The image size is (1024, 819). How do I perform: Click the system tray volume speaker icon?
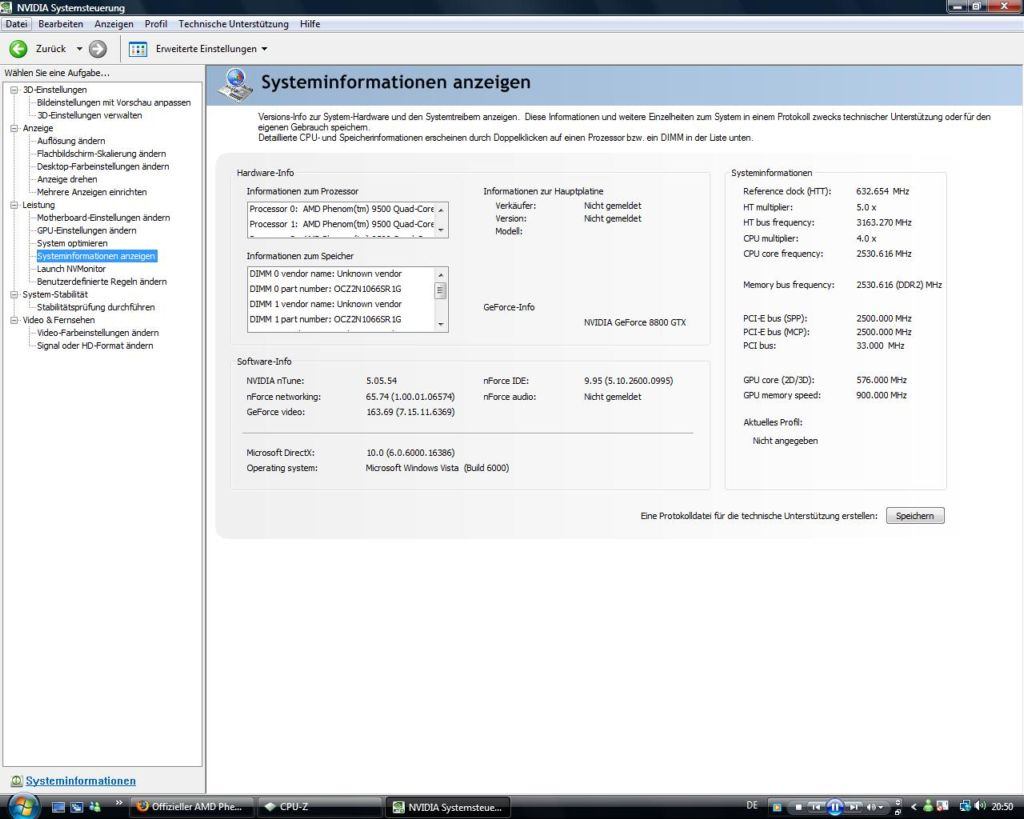coord(980,807)
